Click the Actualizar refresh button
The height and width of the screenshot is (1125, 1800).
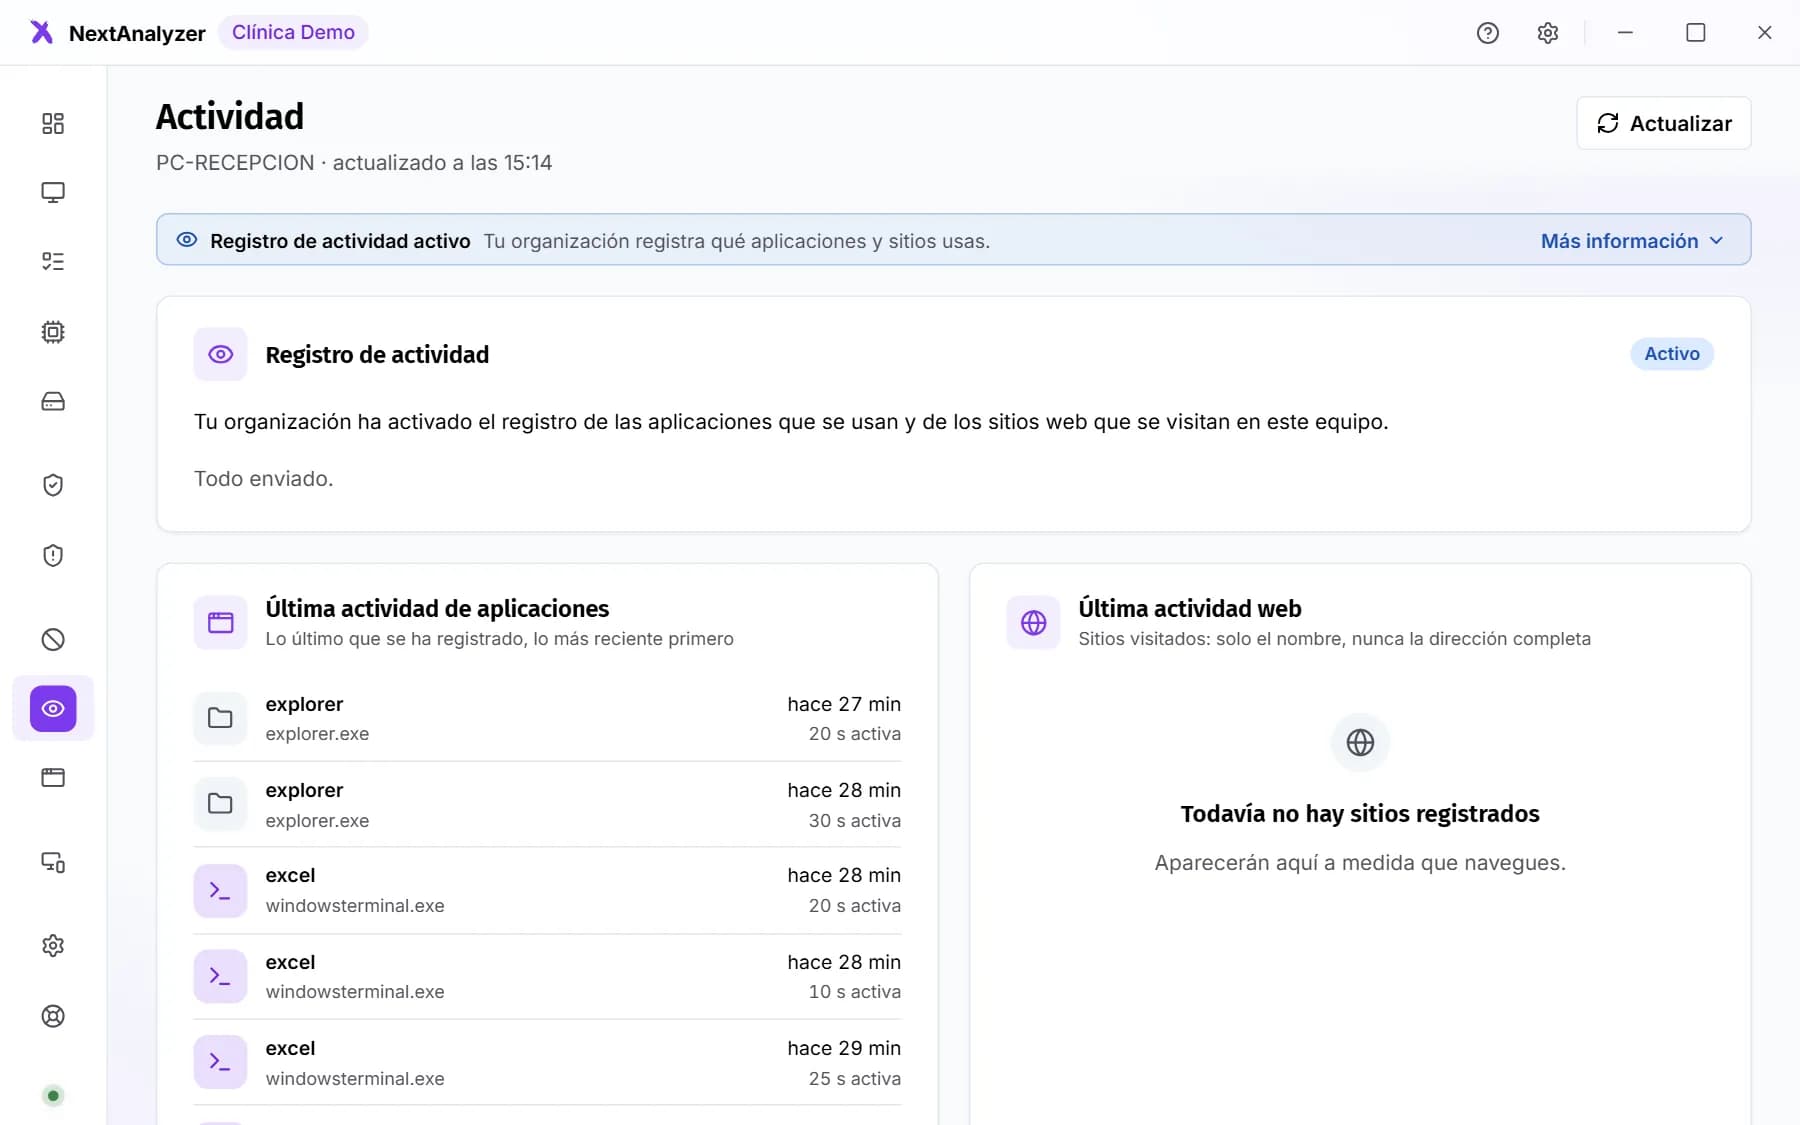(x=1664, y=123)
